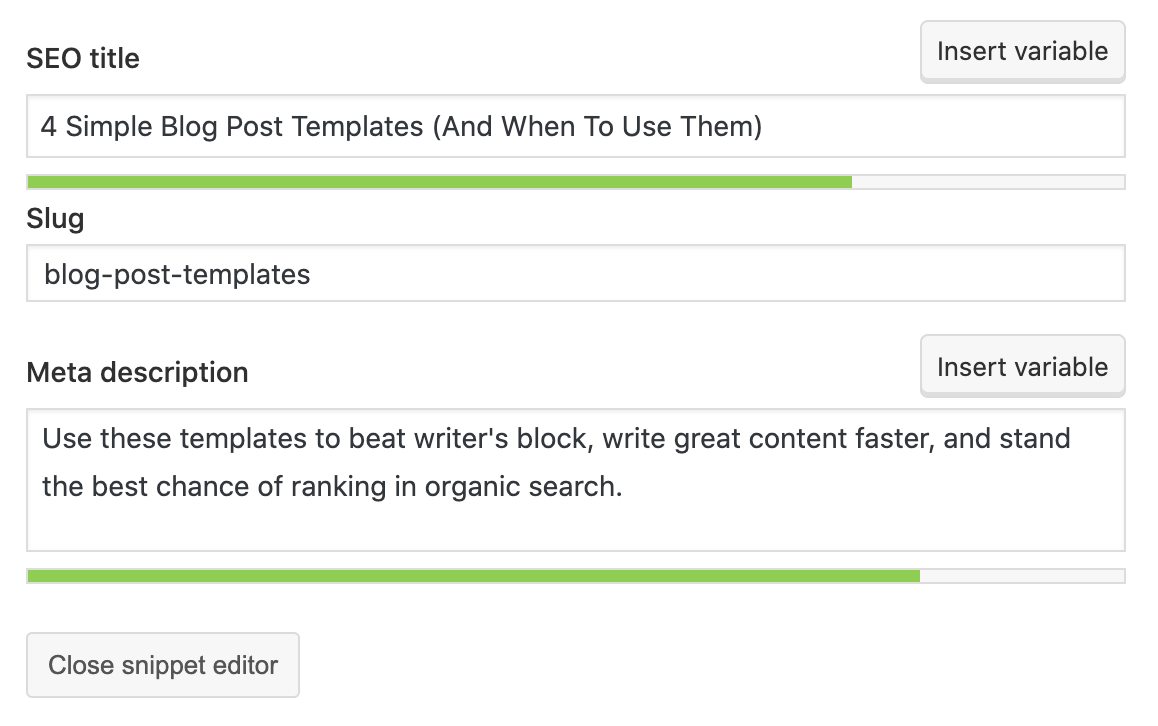Click the length bar below Meta description

[470, 576]
